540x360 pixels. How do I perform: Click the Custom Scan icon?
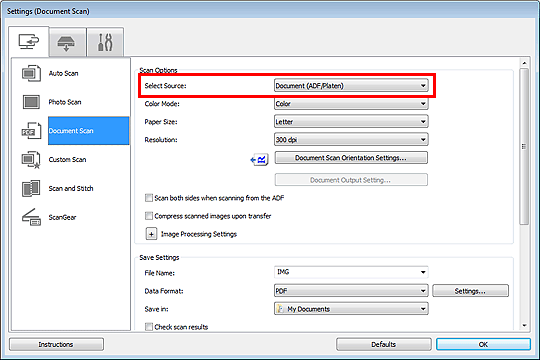coord(31,160)
